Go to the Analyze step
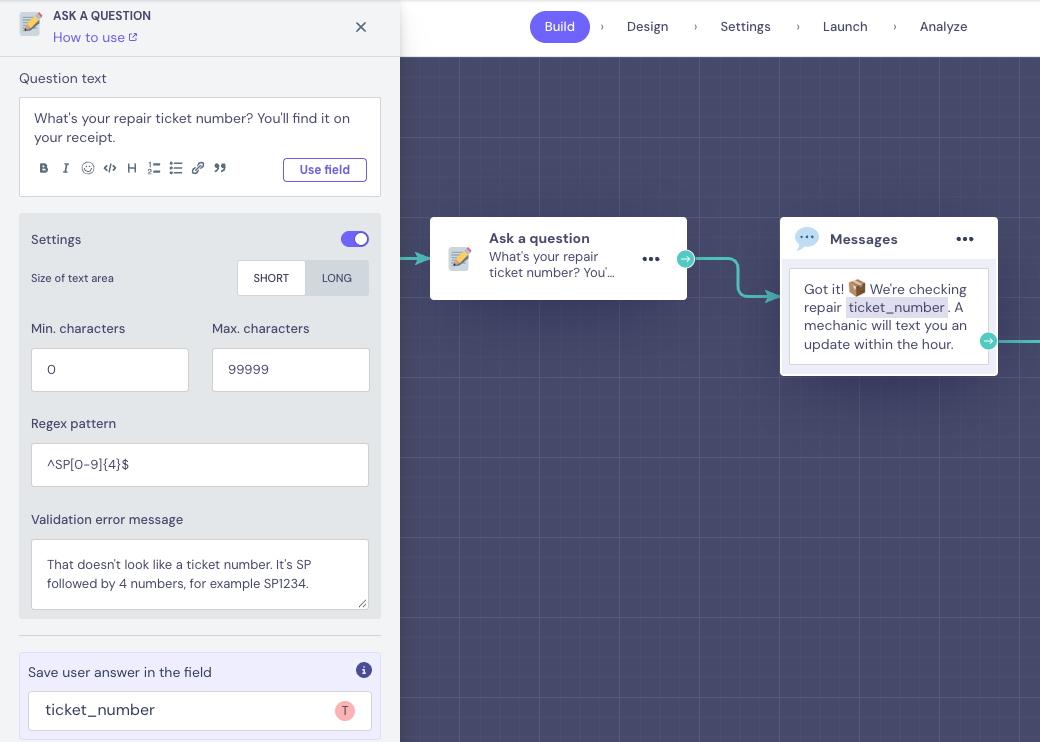 tap(943, 27)
